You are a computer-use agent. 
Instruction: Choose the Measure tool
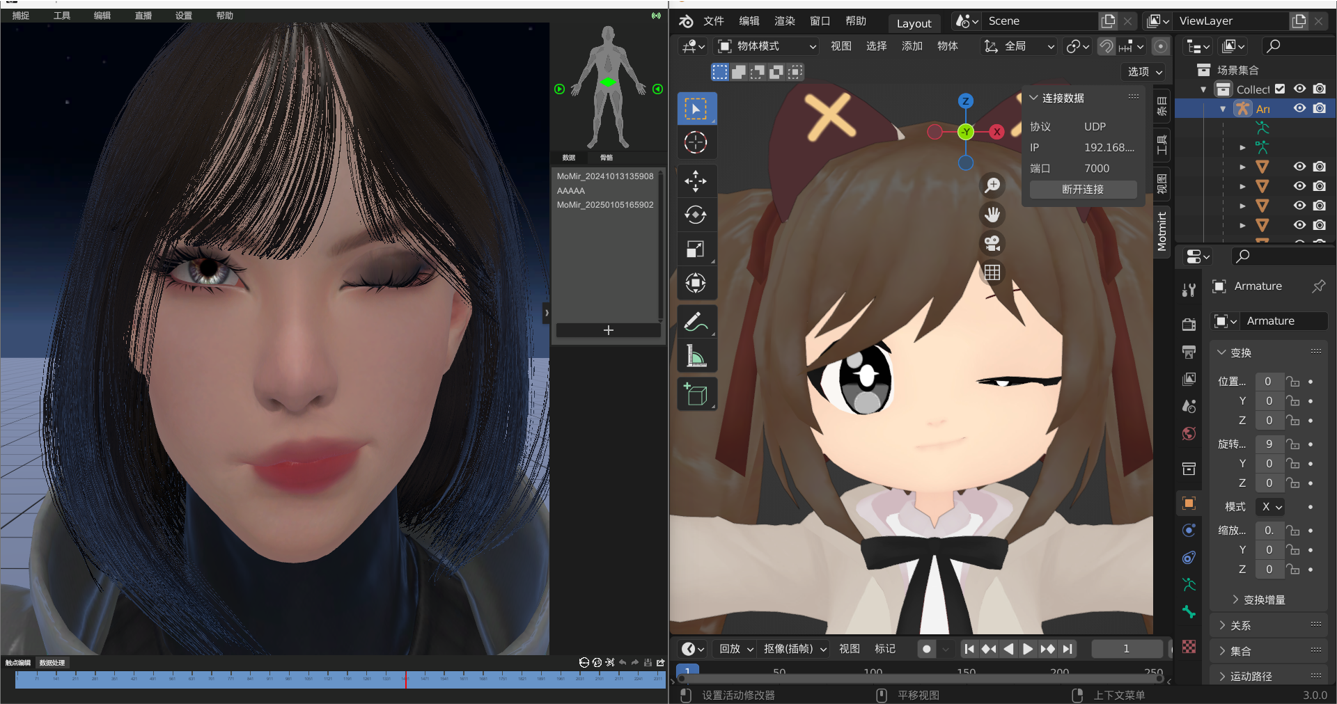695,357
